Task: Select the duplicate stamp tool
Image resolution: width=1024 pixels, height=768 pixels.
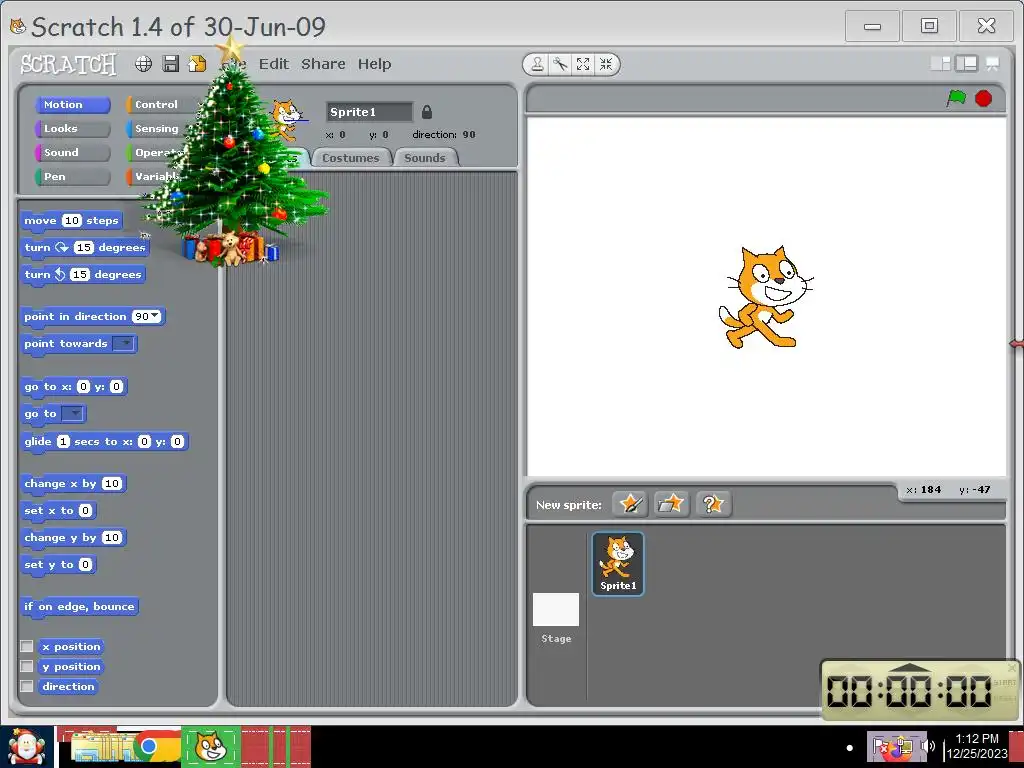Action: 537,64
